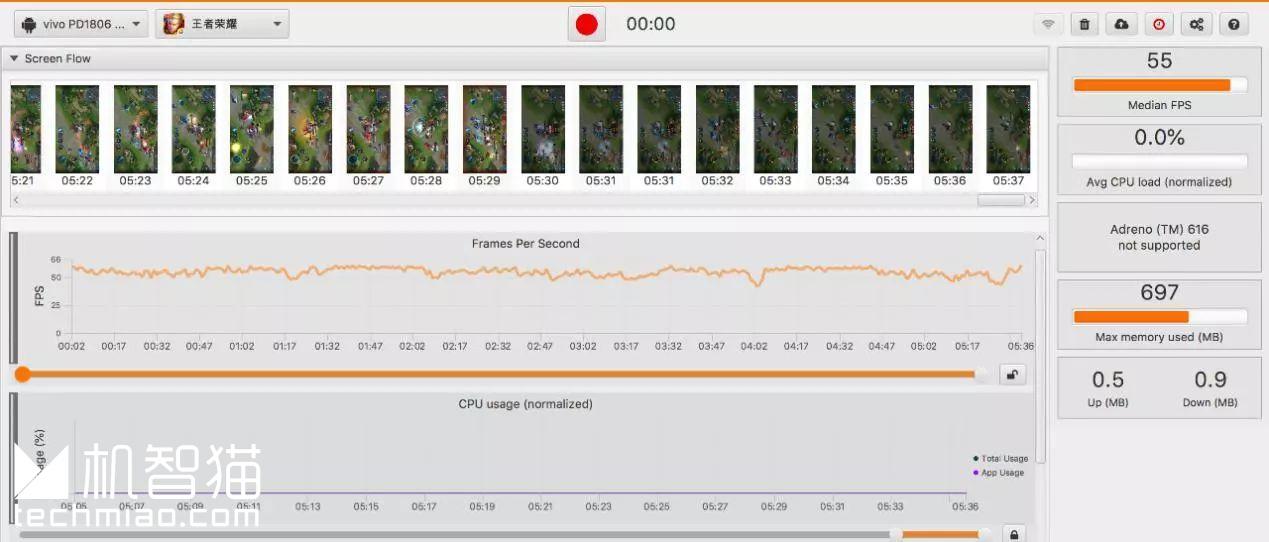
Task: Select the 05:28 screen flow thumbnail
Action: coord(426,129)
